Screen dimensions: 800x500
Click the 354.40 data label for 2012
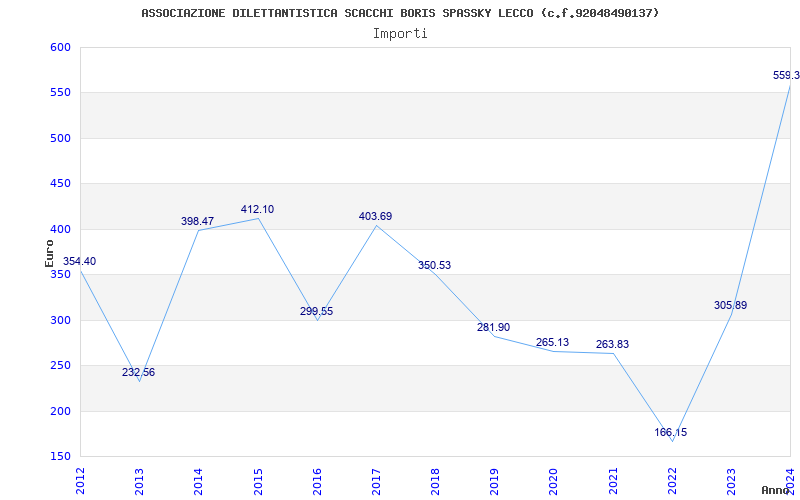pos(79,261)
